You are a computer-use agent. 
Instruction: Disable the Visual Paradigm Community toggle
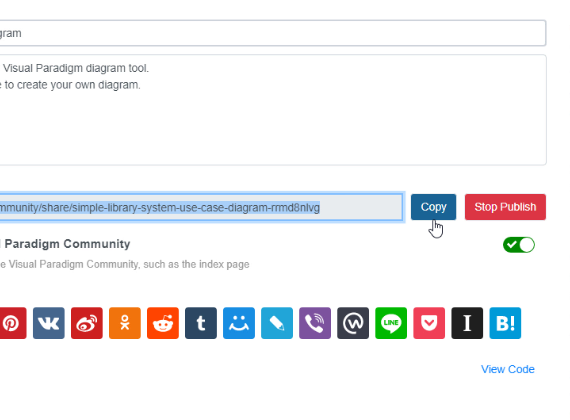(x=519, y=245)
